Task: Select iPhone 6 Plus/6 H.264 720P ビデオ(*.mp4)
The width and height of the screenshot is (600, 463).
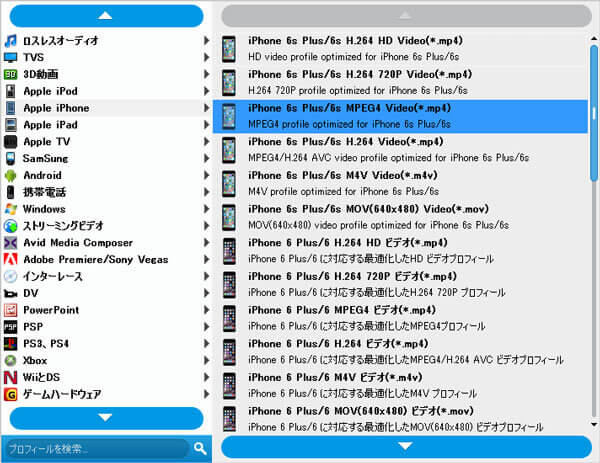Action: tap(400, 285)
